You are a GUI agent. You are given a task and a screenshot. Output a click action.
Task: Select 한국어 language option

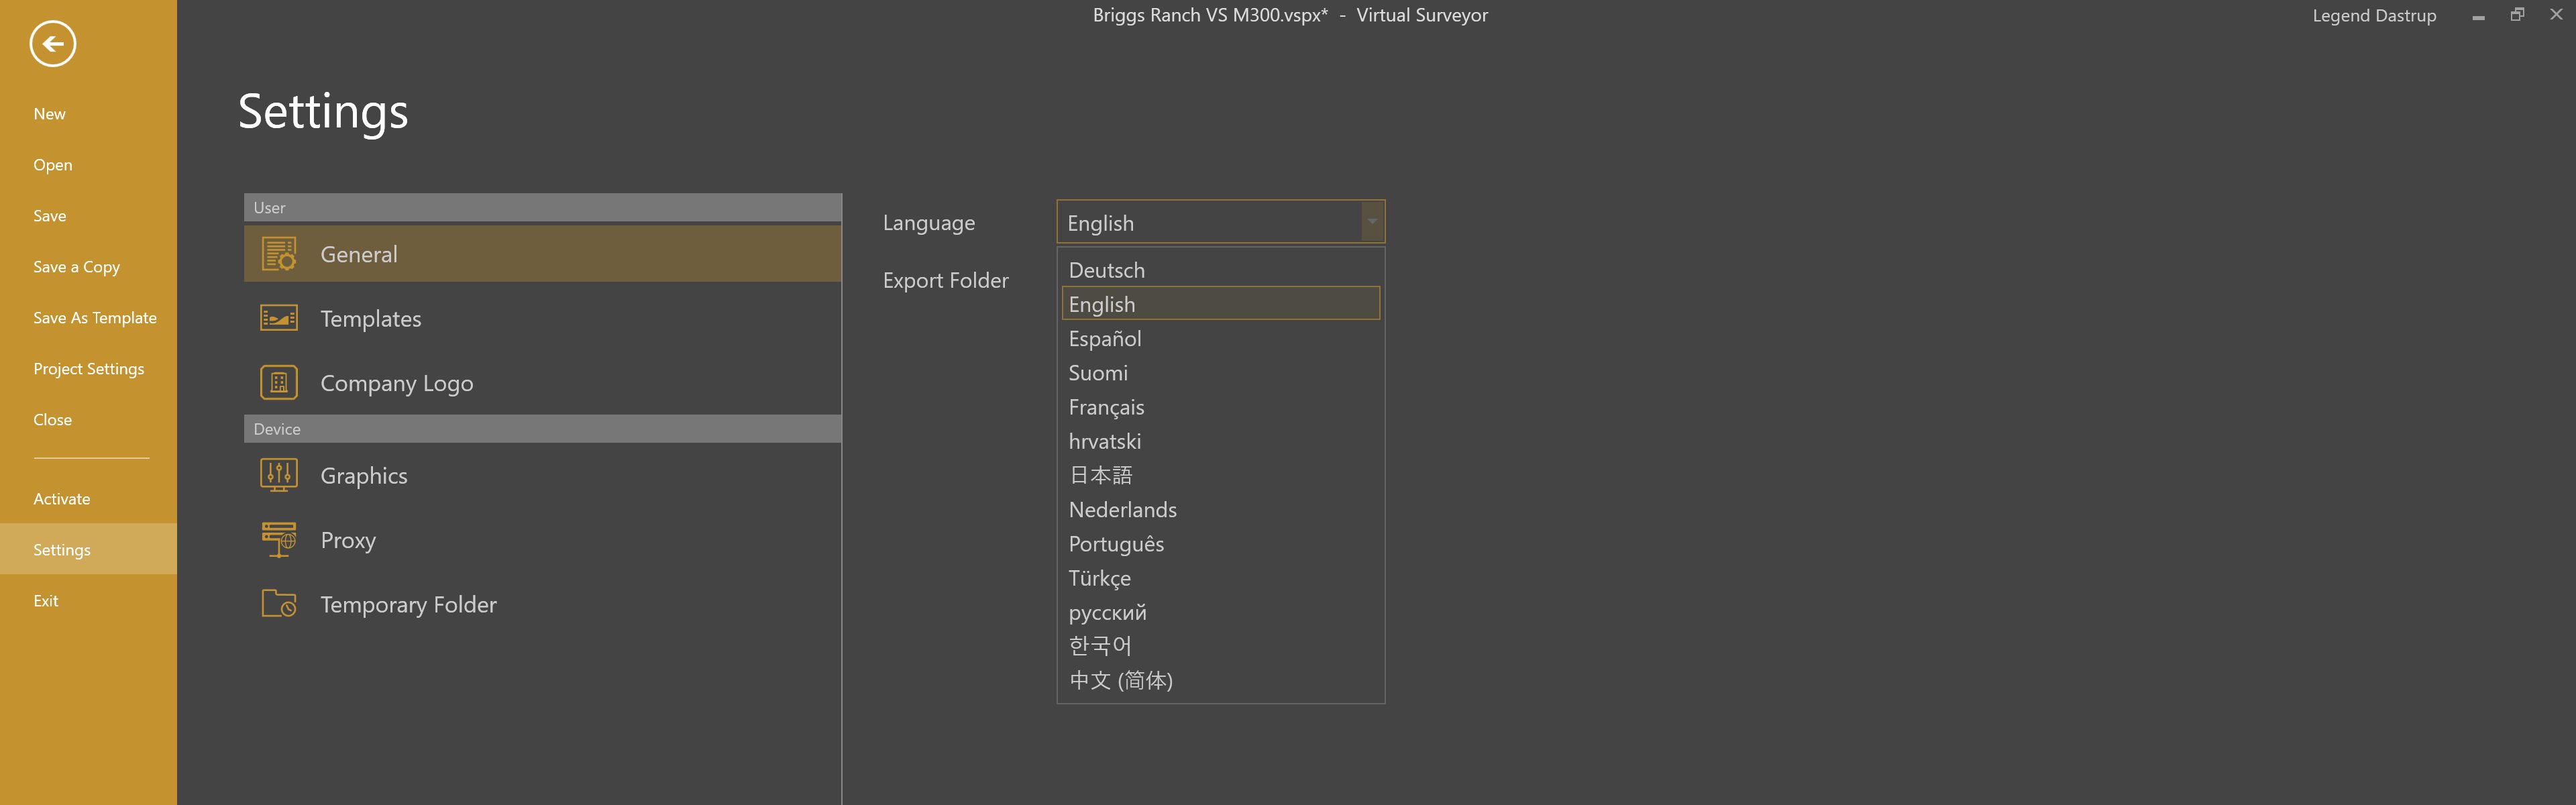[x=1220, y=646]
